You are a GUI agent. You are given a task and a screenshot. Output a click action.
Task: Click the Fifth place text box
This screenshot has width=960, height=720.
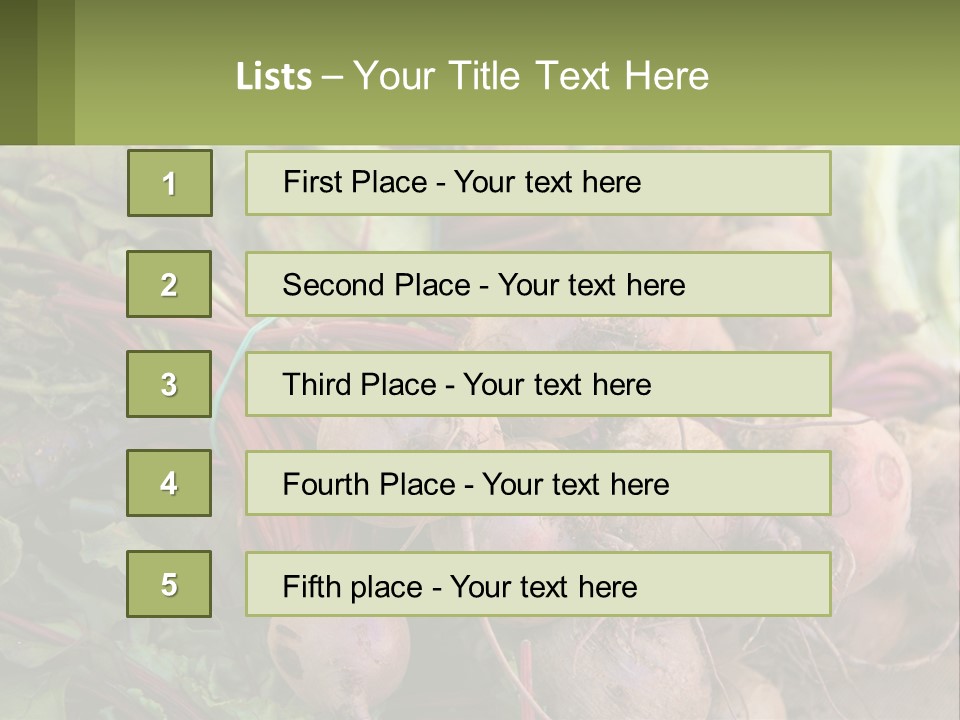coord(538,584)
